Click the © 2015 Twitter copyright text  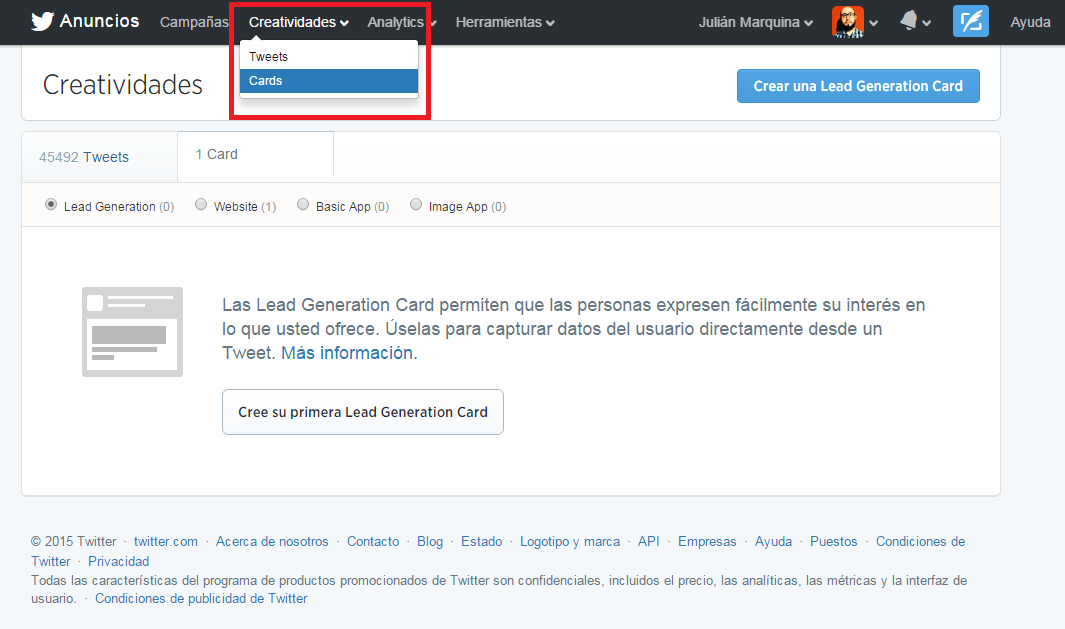point(73,541)
